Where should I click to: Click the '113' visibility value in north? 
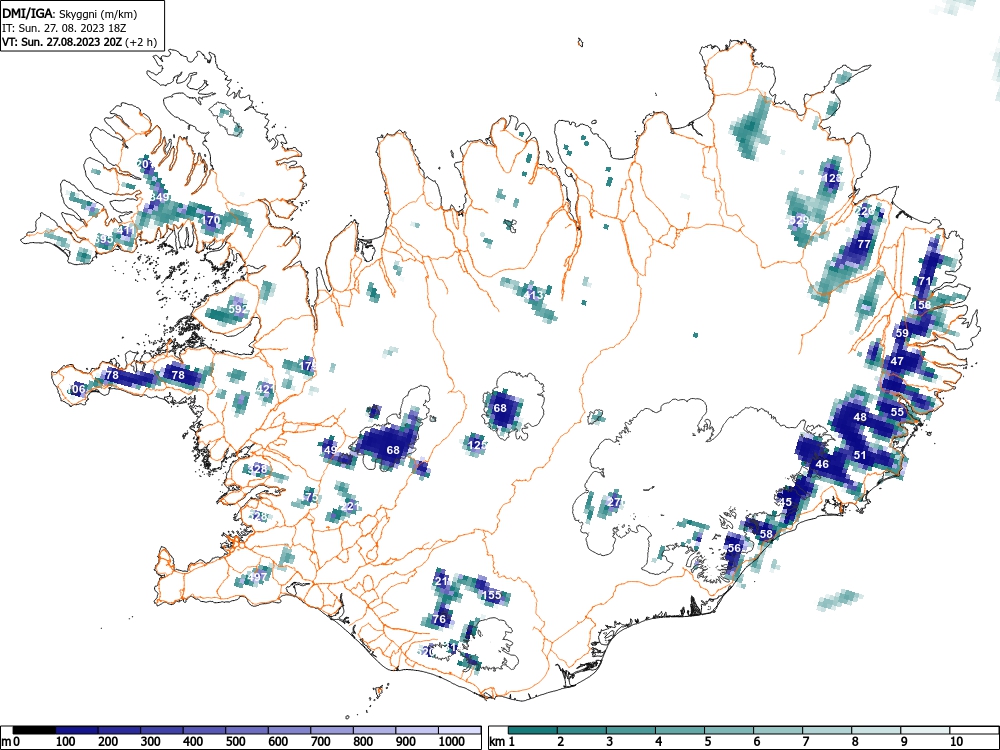534,295
